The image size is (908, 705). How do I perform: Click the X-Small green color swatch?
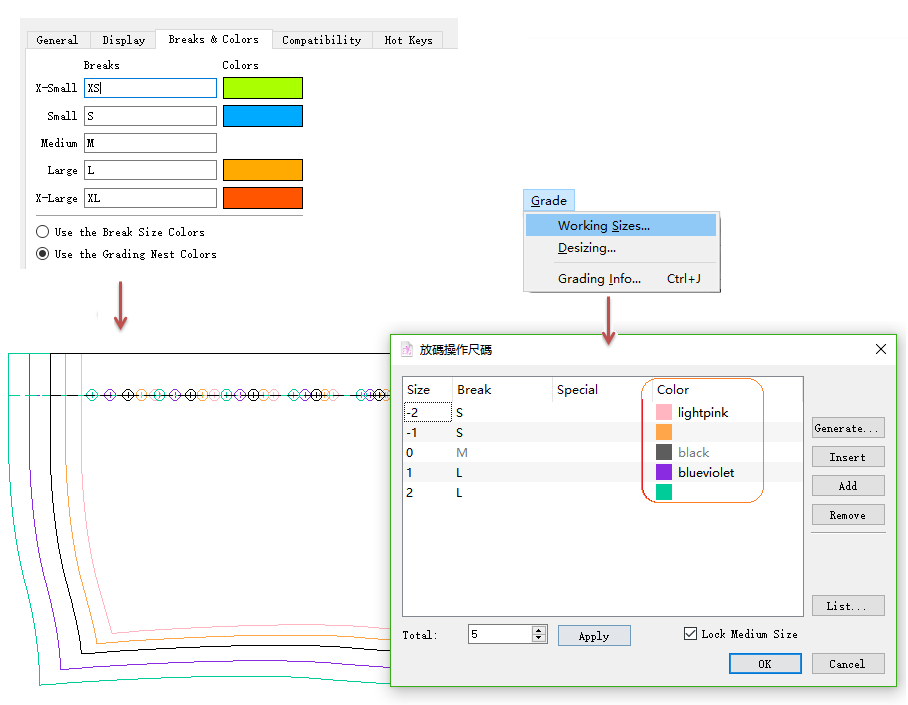click(262, 88)
